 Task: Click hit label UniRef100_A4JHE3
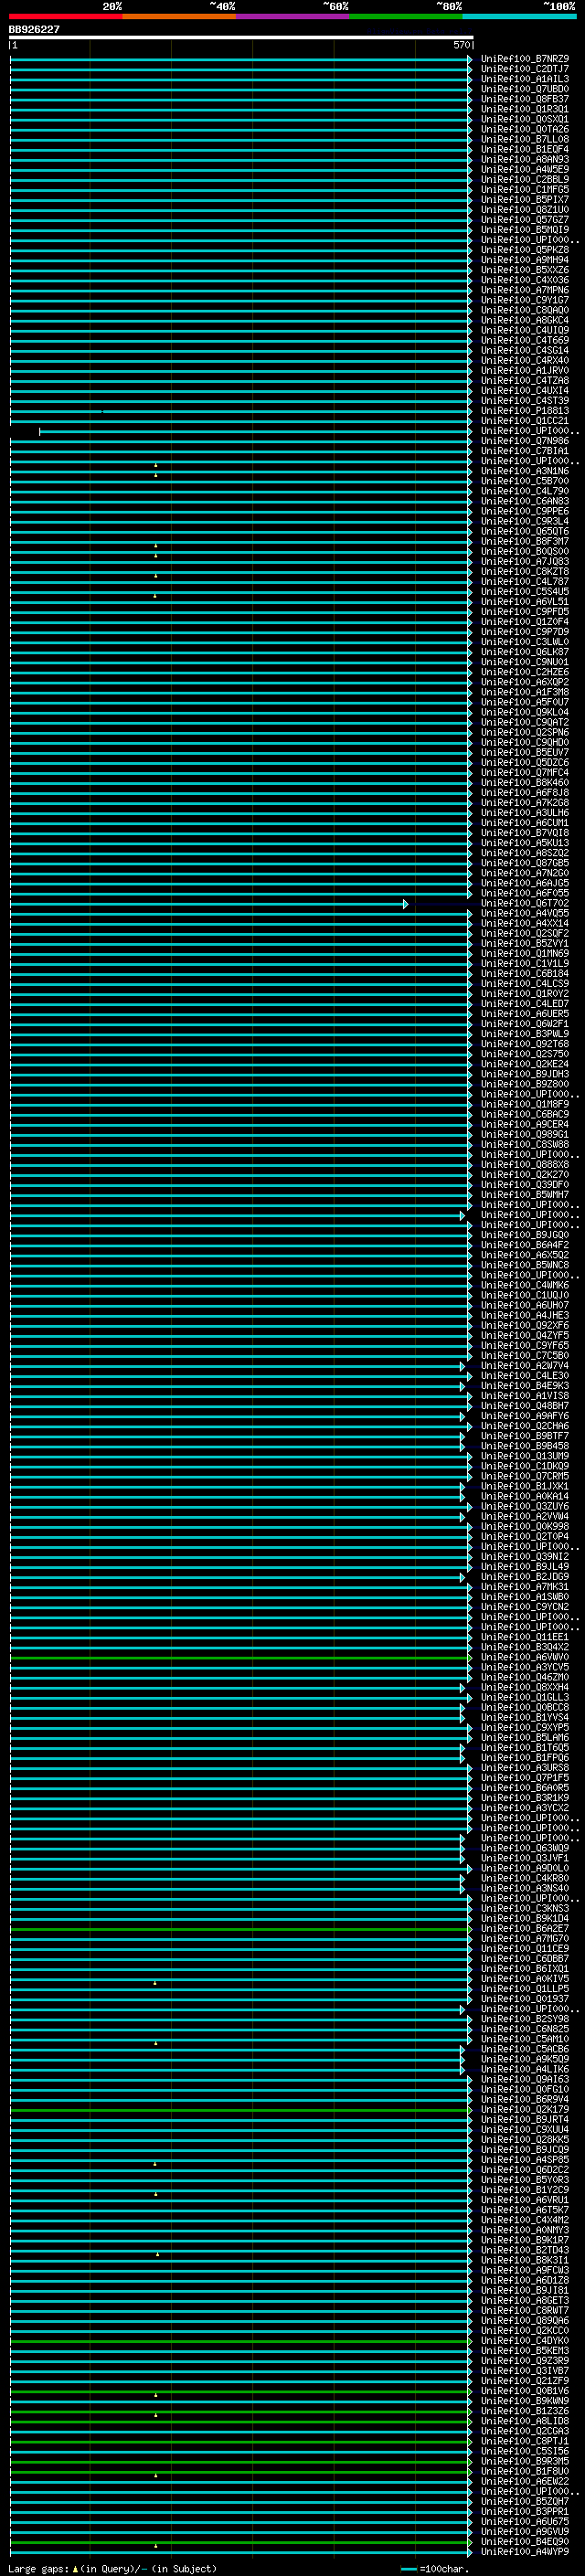pos(525,1316)
